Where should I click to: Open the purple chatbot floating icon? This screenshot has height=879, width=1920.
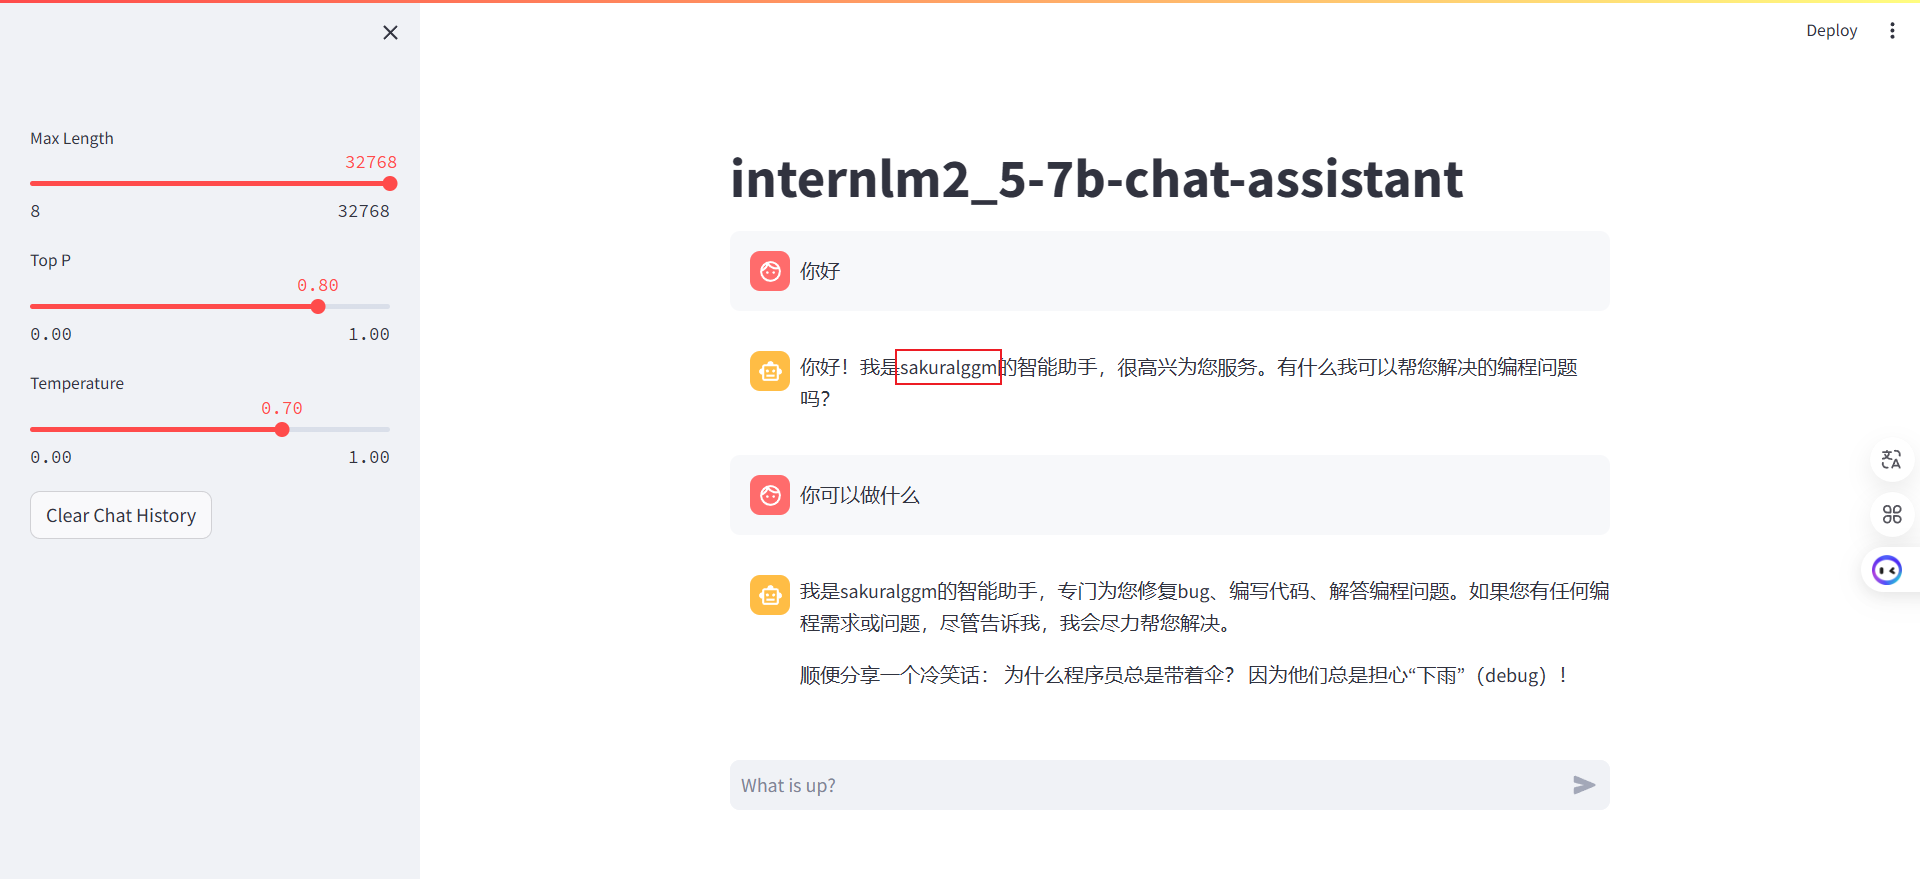click(1887, 570)
